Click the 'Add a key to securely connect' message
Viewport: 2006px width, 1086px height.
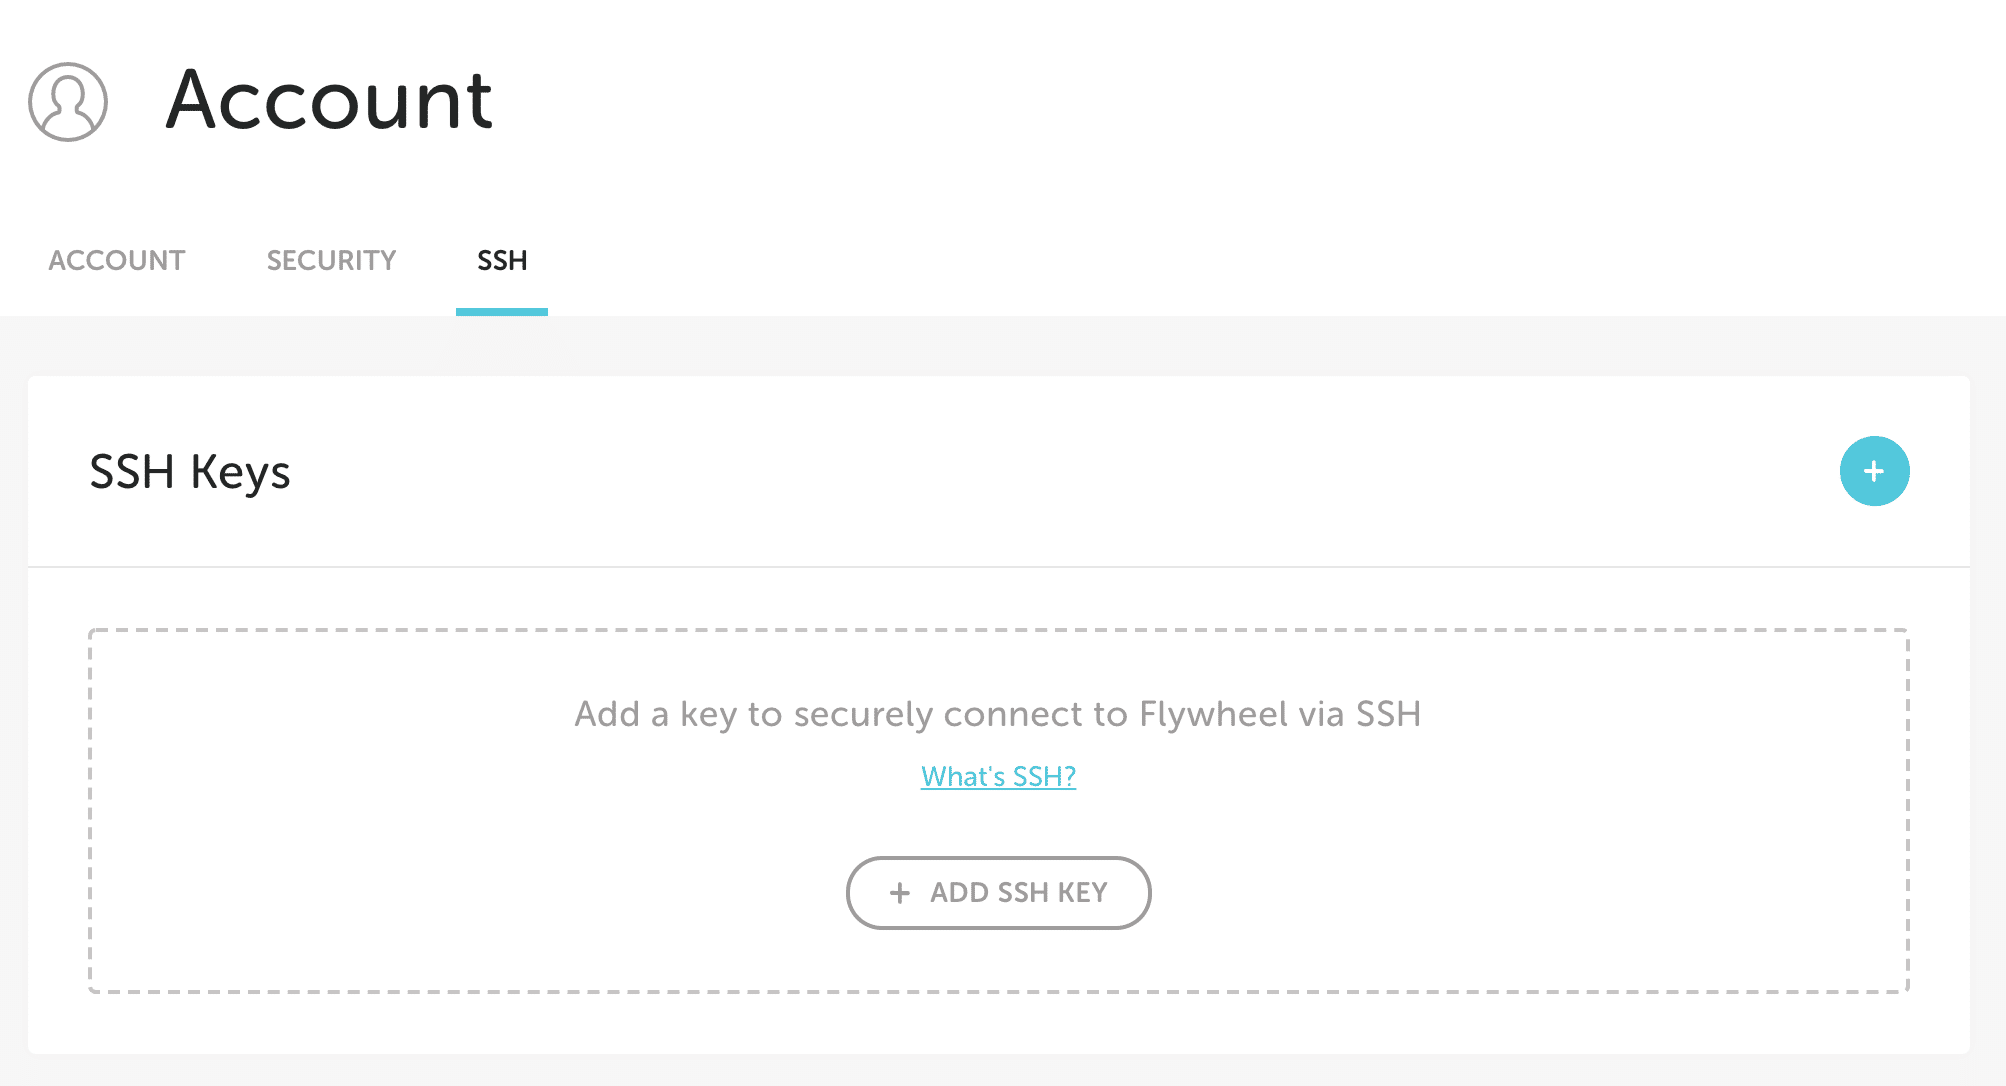pyautogui.click(x=997, y=714)
